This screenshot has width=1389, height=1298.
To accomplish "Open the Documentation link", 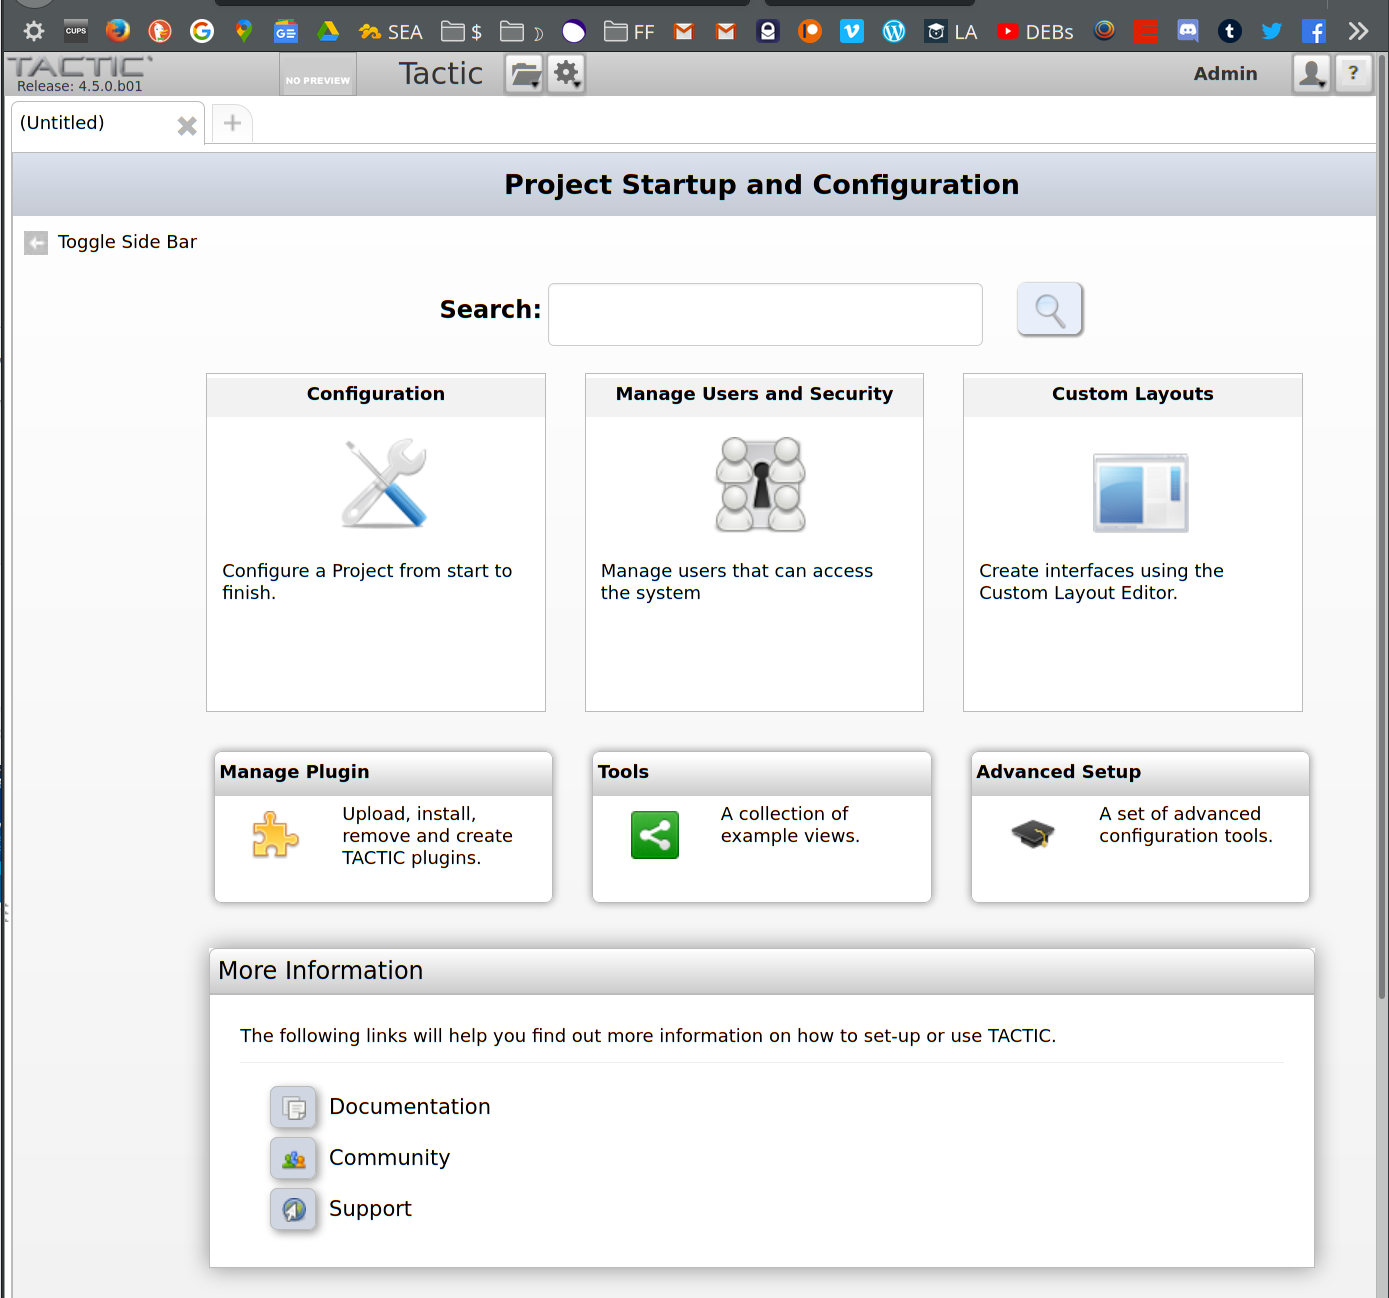I will coord(409,1107).
